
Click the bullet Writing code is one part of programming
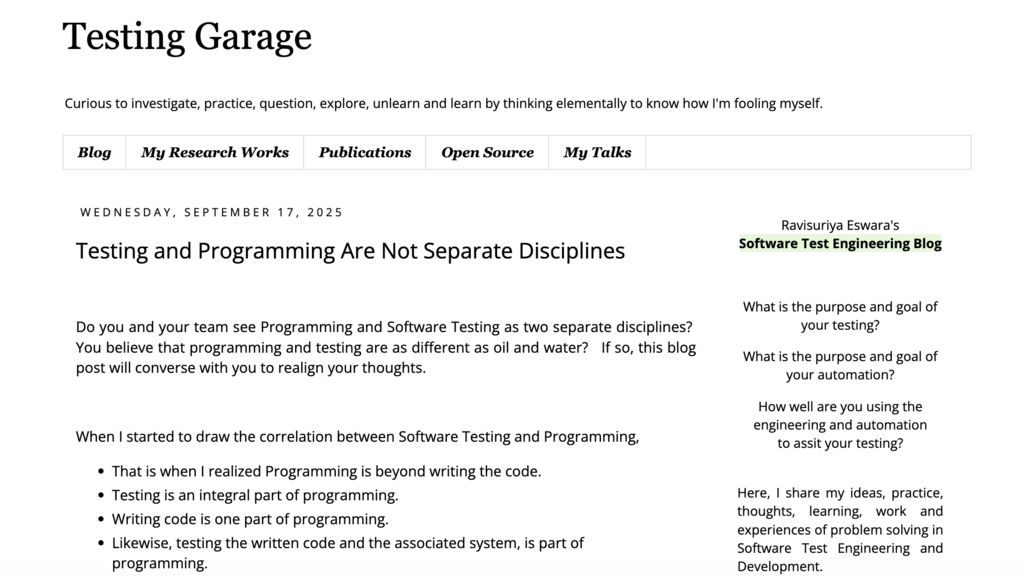pos(248,519)
